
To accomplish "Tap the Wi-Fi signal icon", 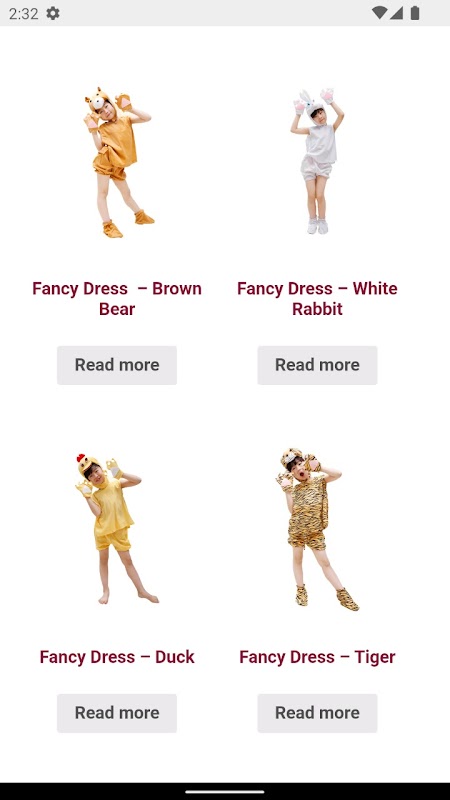I will coord(379,13).
